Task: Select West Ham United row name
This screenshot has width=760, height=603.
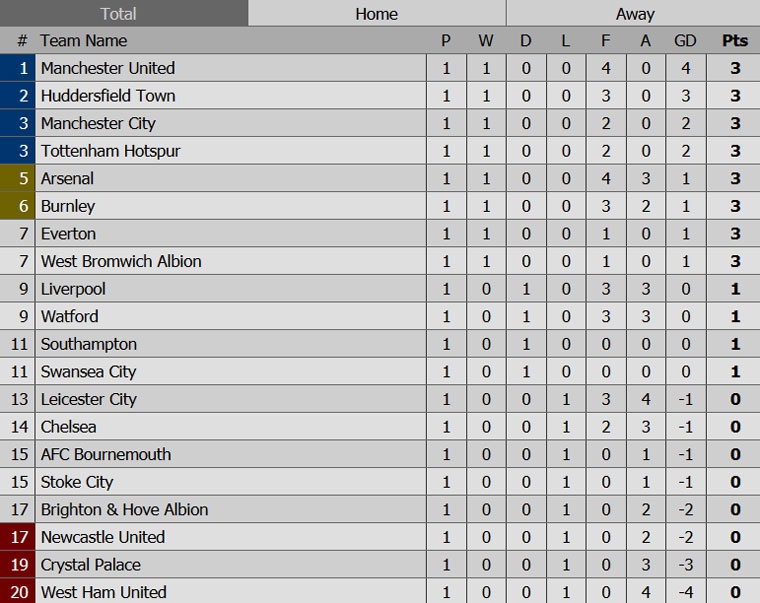Action: click(x=103, y=592)
